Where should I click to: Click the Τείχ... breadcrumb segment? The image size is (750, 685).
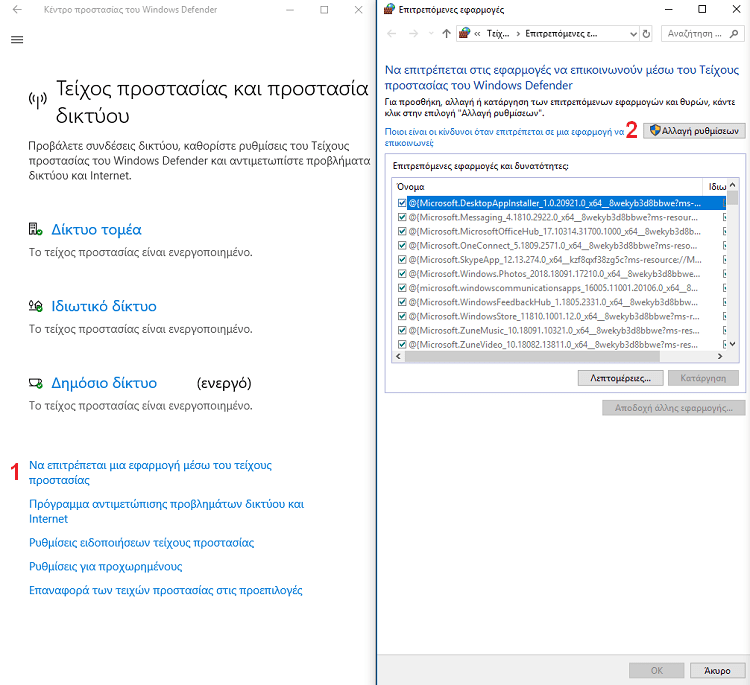pos(497,33)
